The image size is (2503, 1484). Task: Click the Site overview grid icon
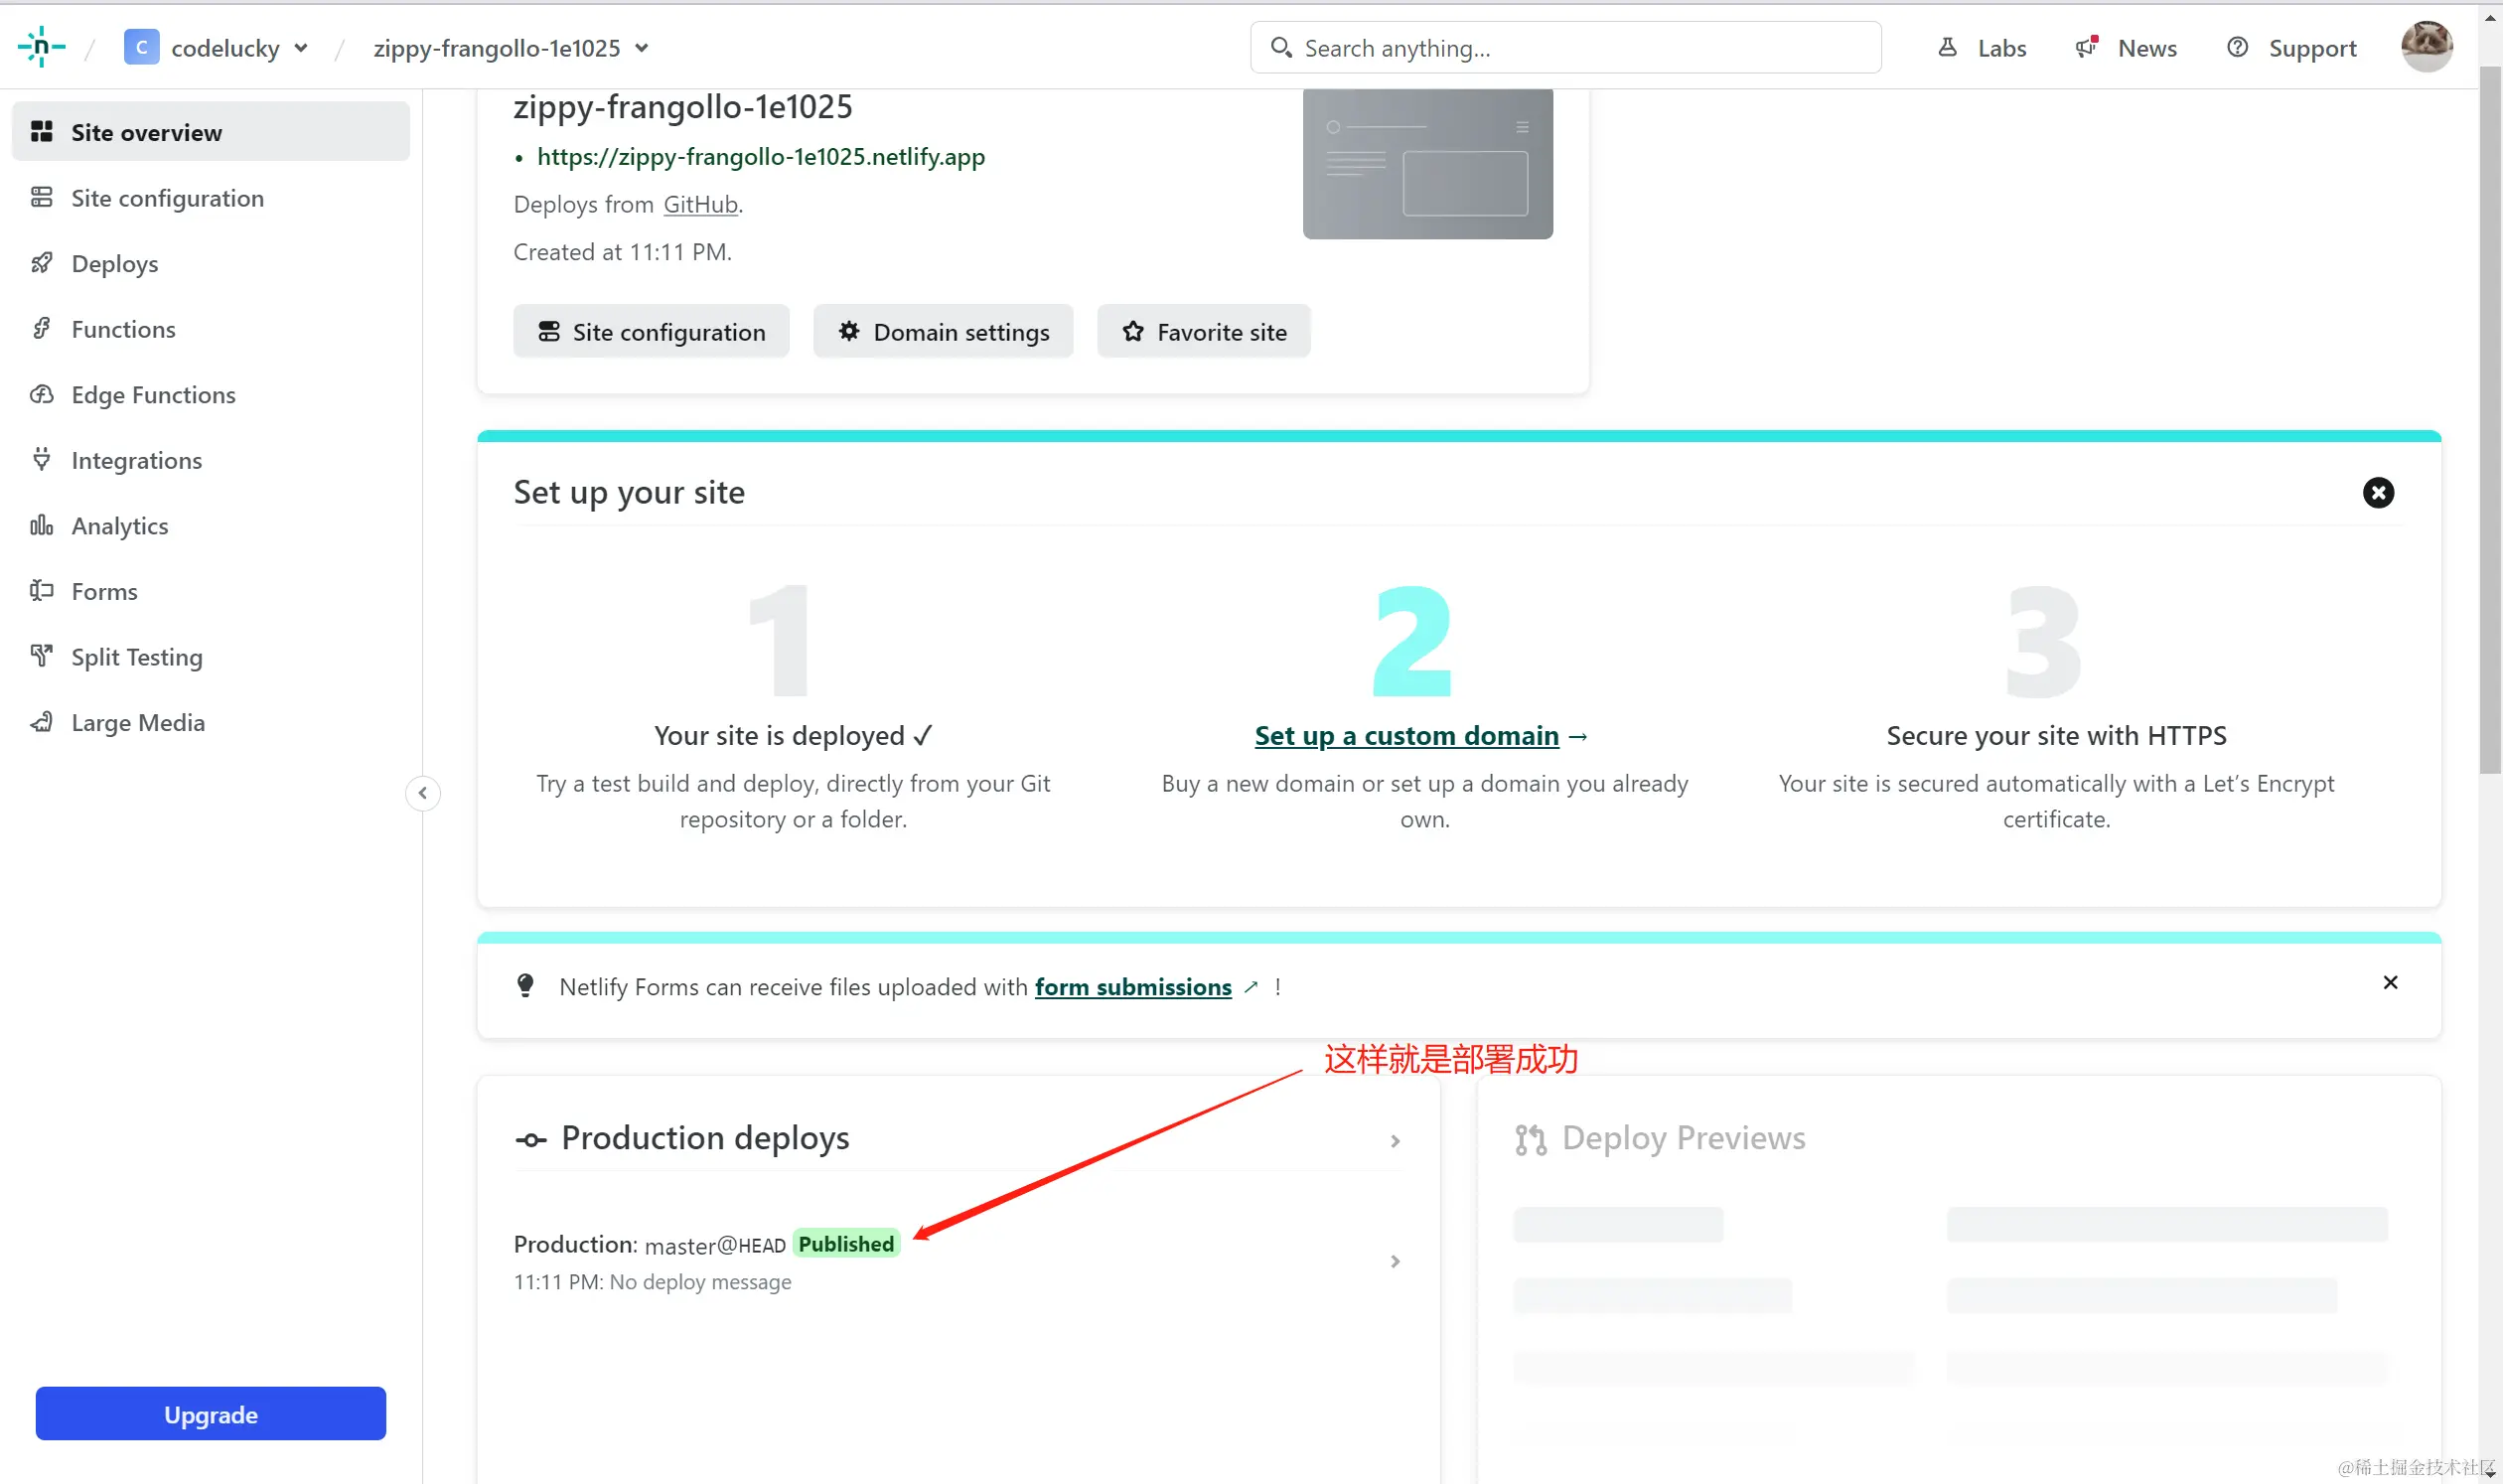pyautogui.click(x=41, y=132)
